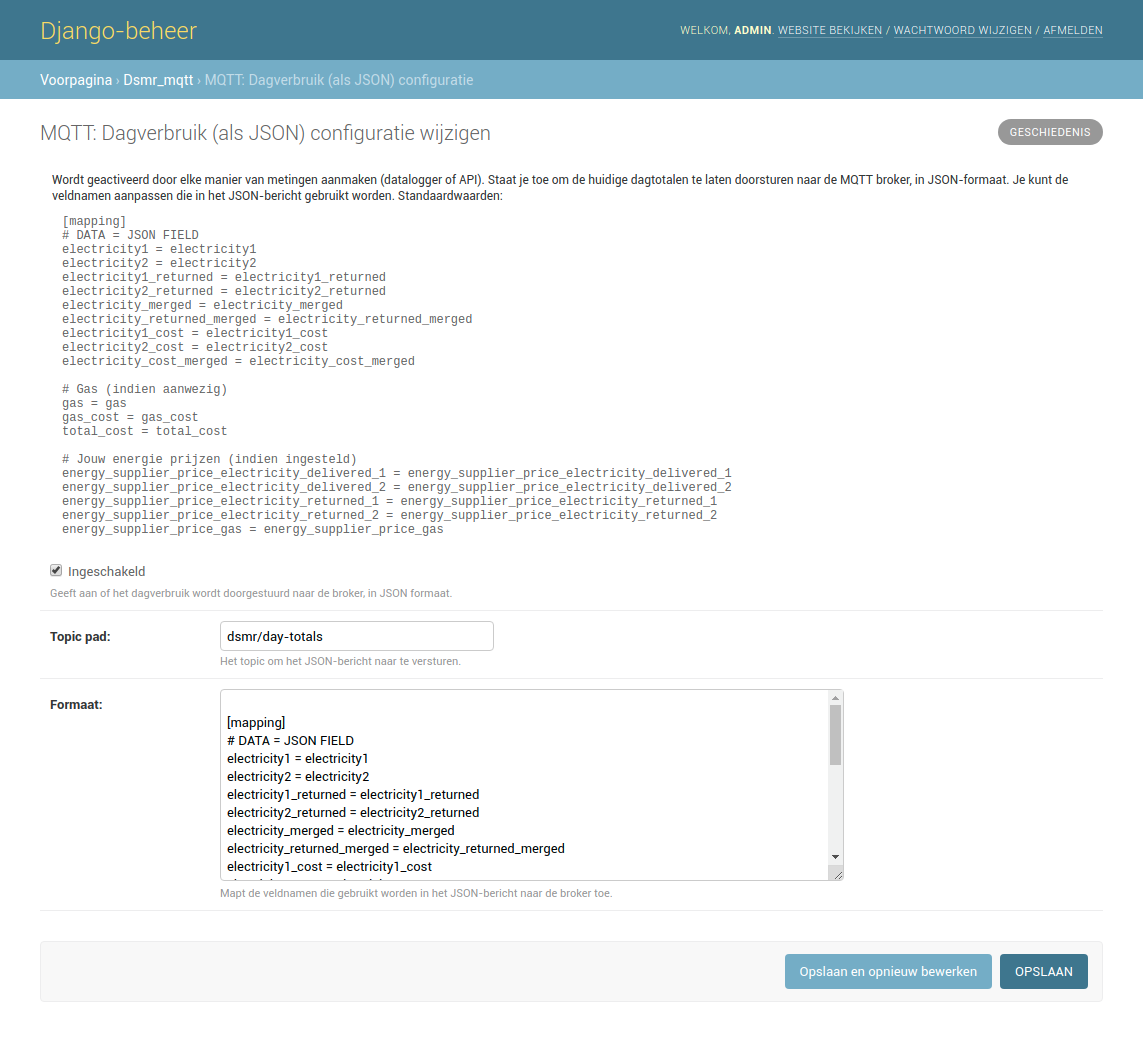The height and width of the screenshot is (1062, 1143).
Task: Click the Topic pad label
Action: 80,636
